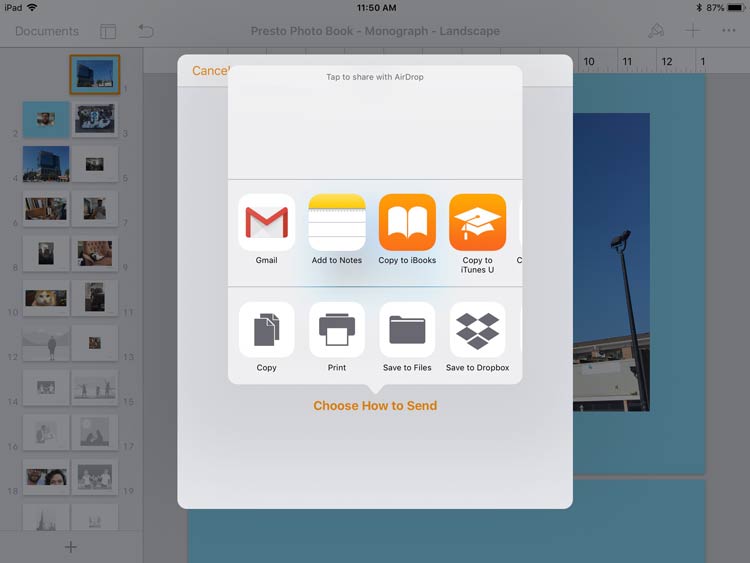Tap the Add to Notes icon

pyautogui.click(x=337, y=222)
